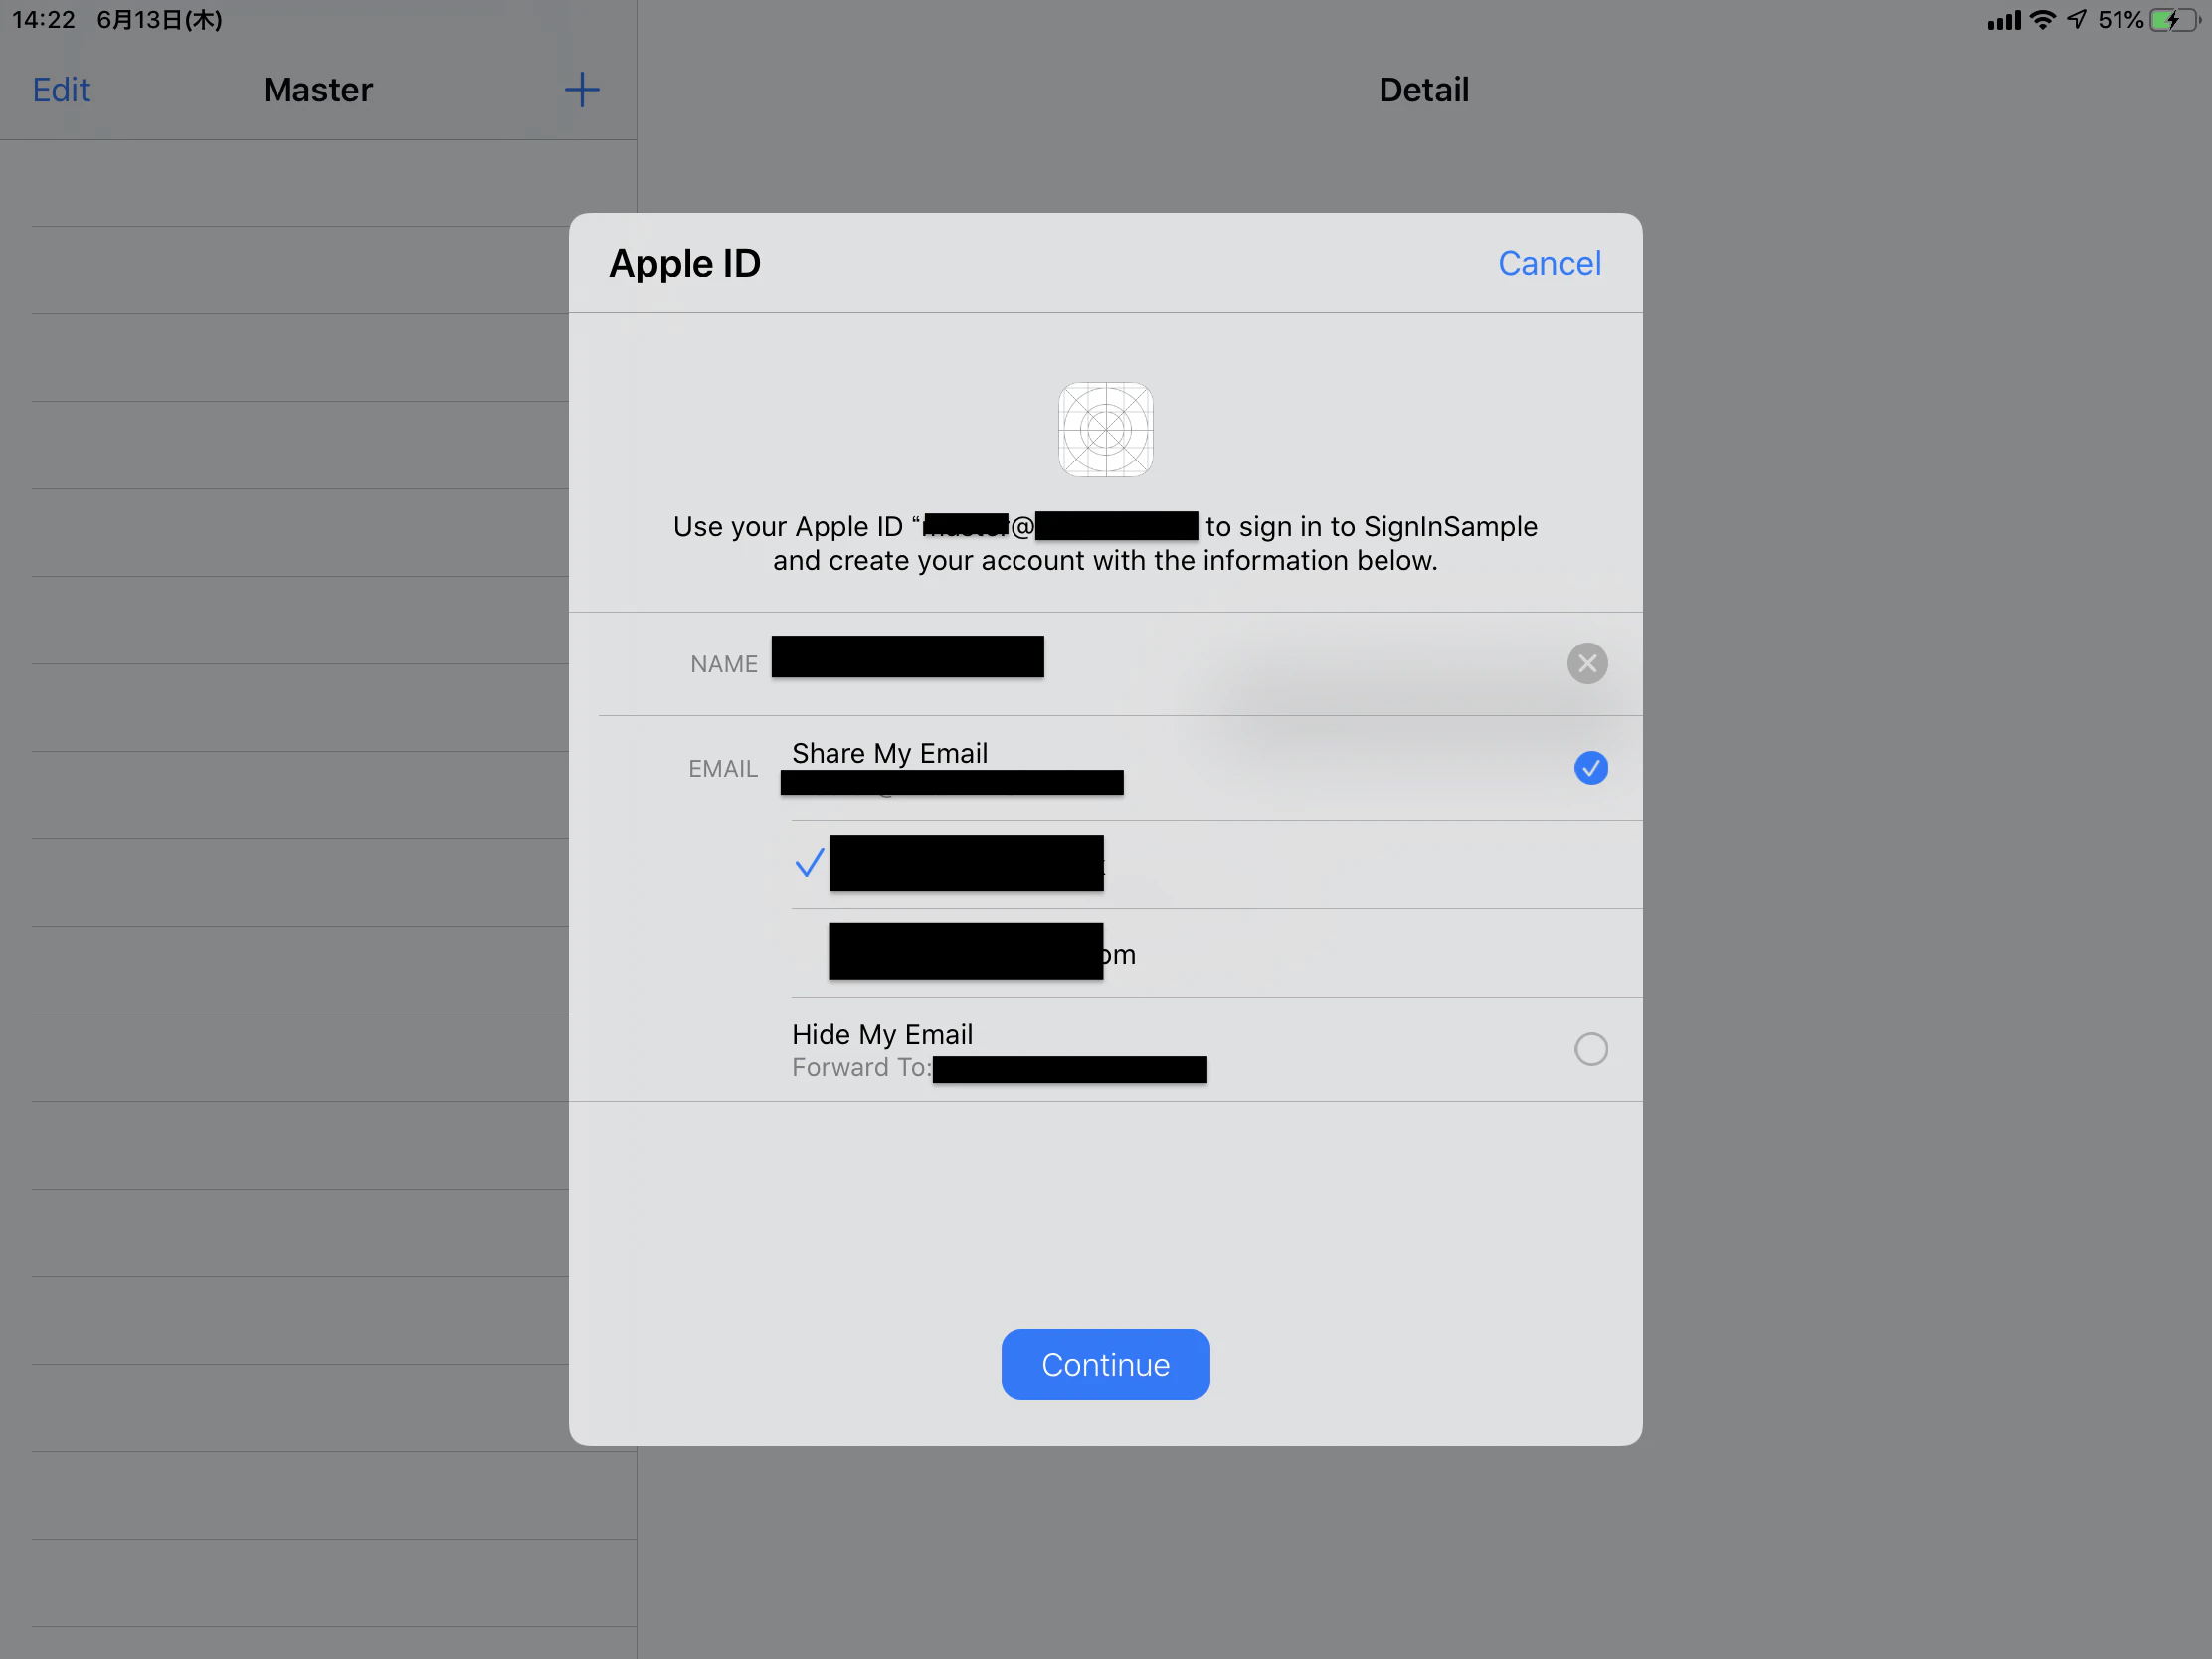Click the SignInSample app icon
Screen dimensions: 2212x1659
pos(1105,430)
